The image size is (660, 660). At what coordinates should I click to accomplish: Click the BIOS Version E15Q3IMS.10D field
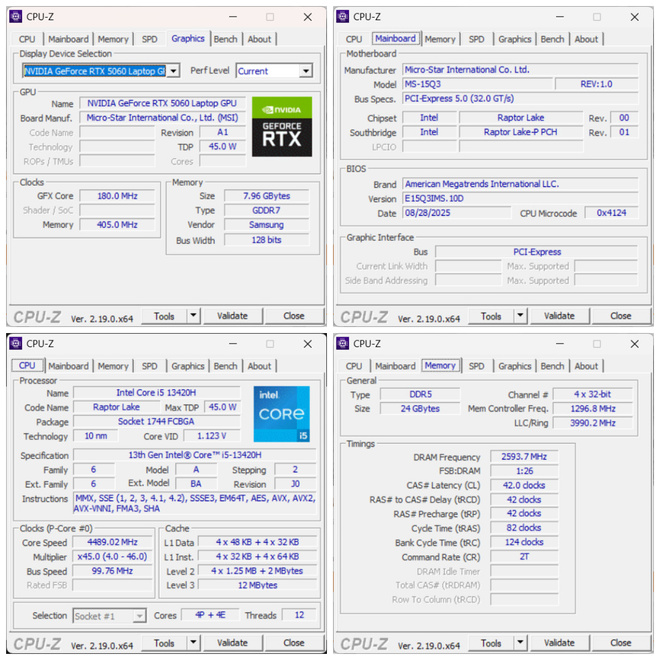[x=520, y=198]
